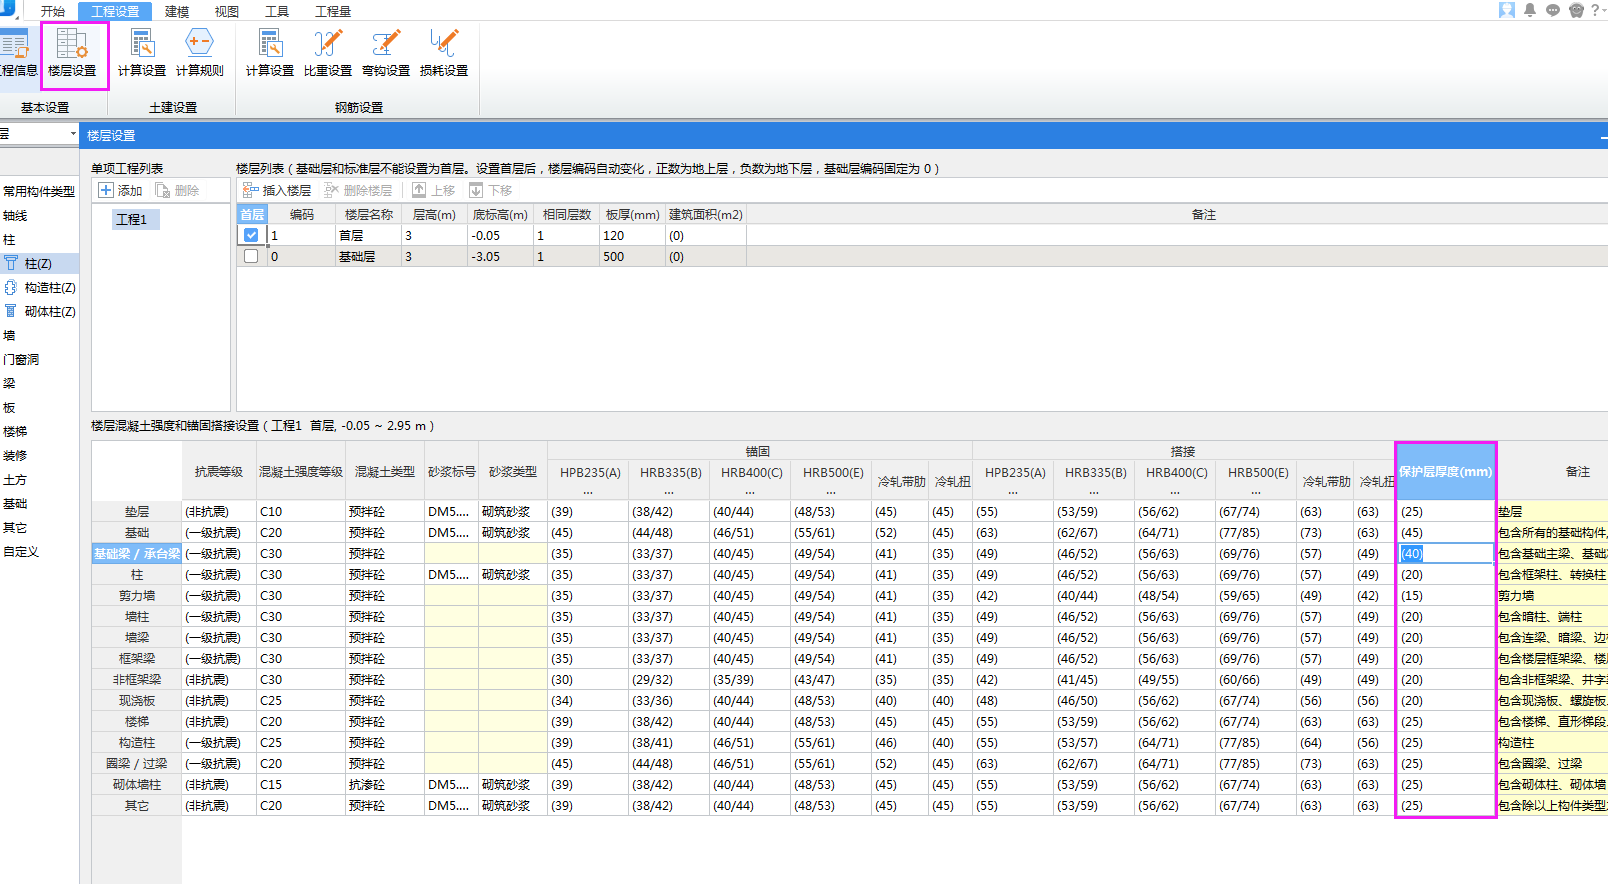
Task: Switch to 工程设置 ribbon tab
Action: pos(115,11)
